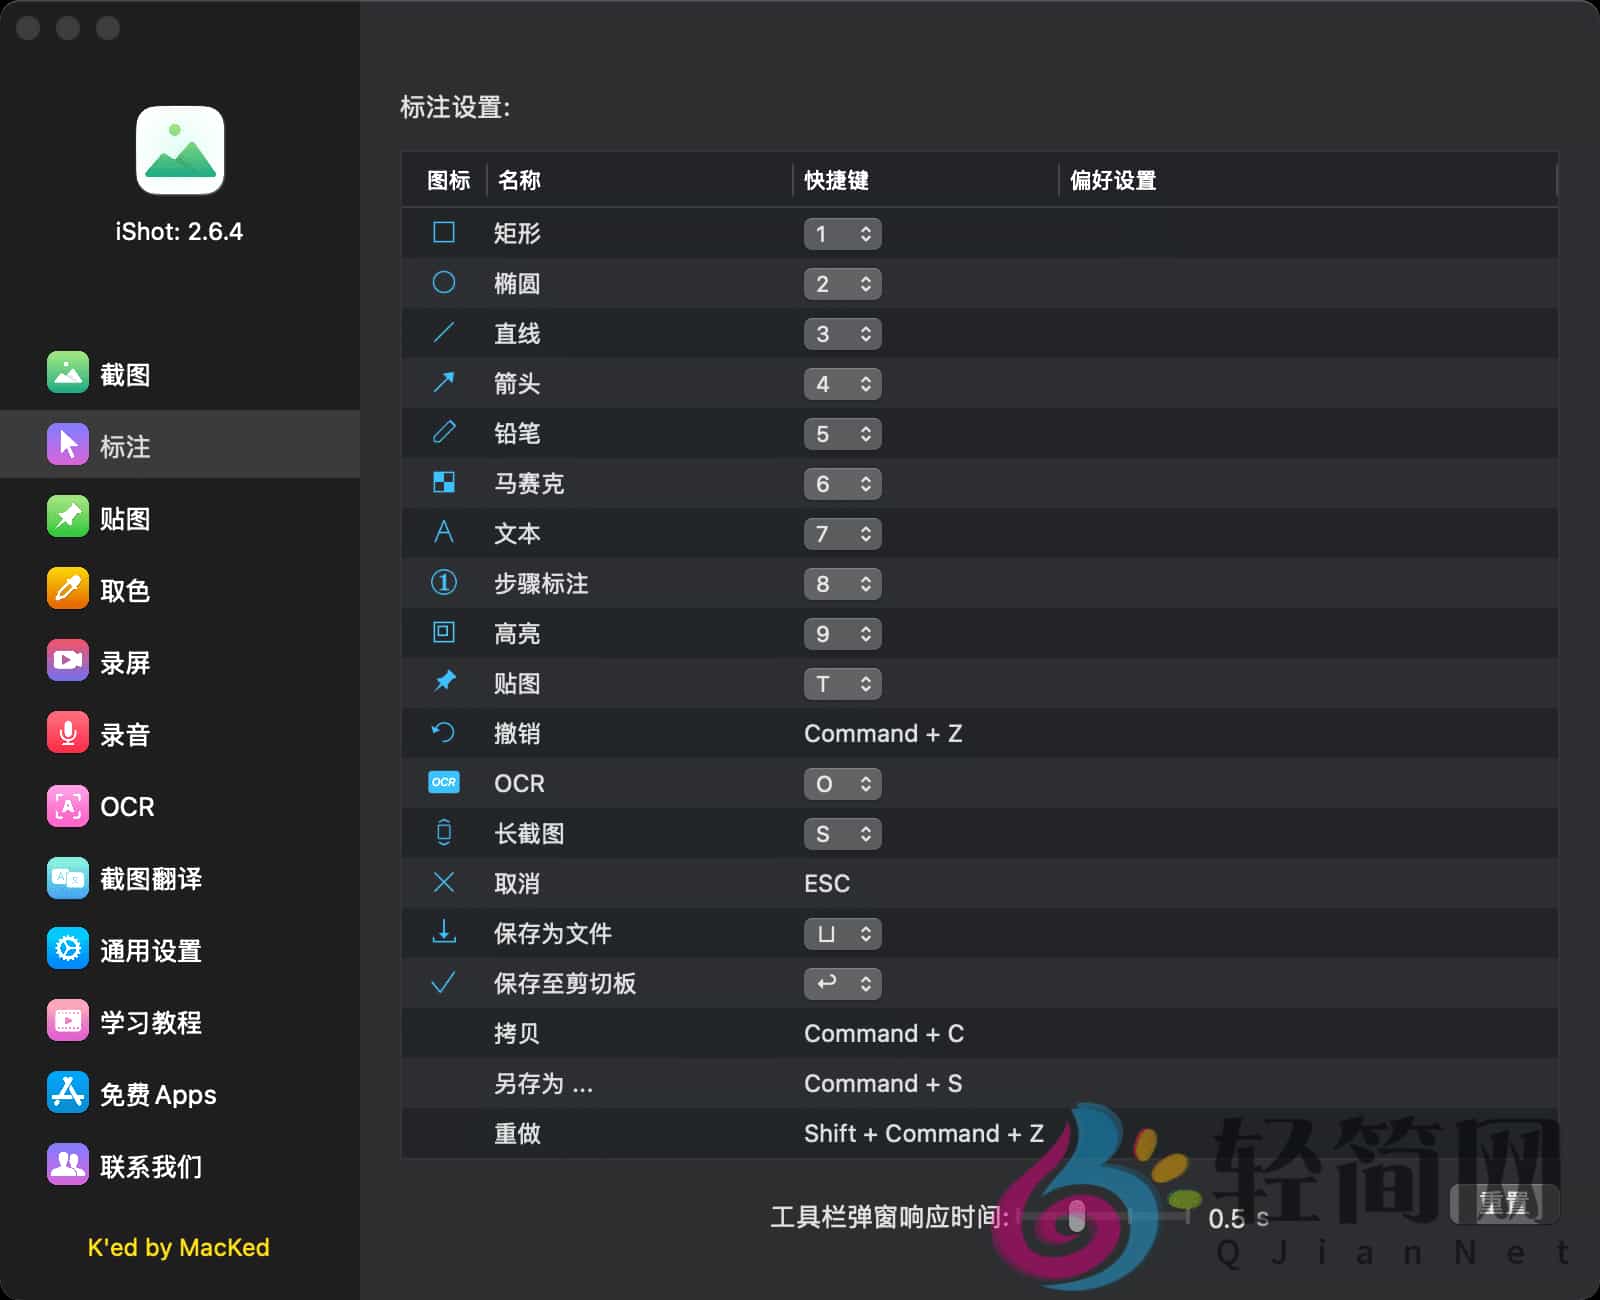Screen dimensions: 1600x1300
Task: Open the 录屏 screen recording section
Action: (x=122, y=661)
